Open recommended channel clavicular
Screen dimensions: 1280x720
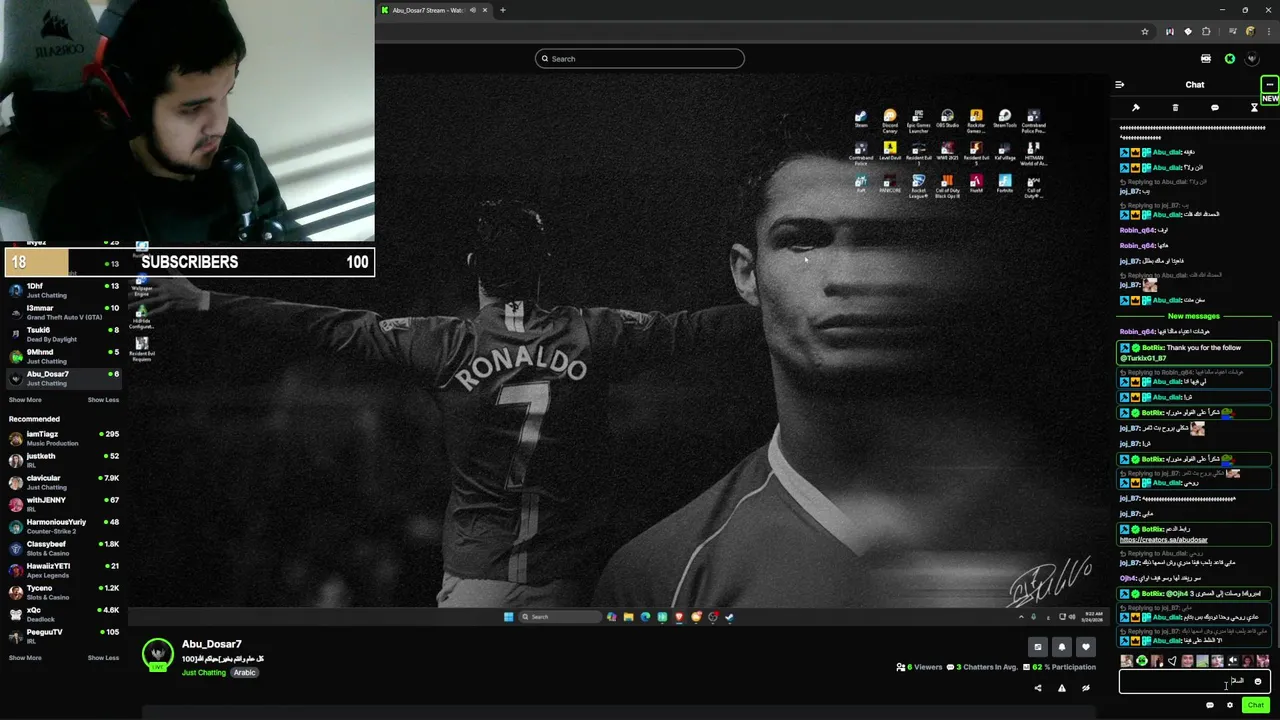[62, 482]
